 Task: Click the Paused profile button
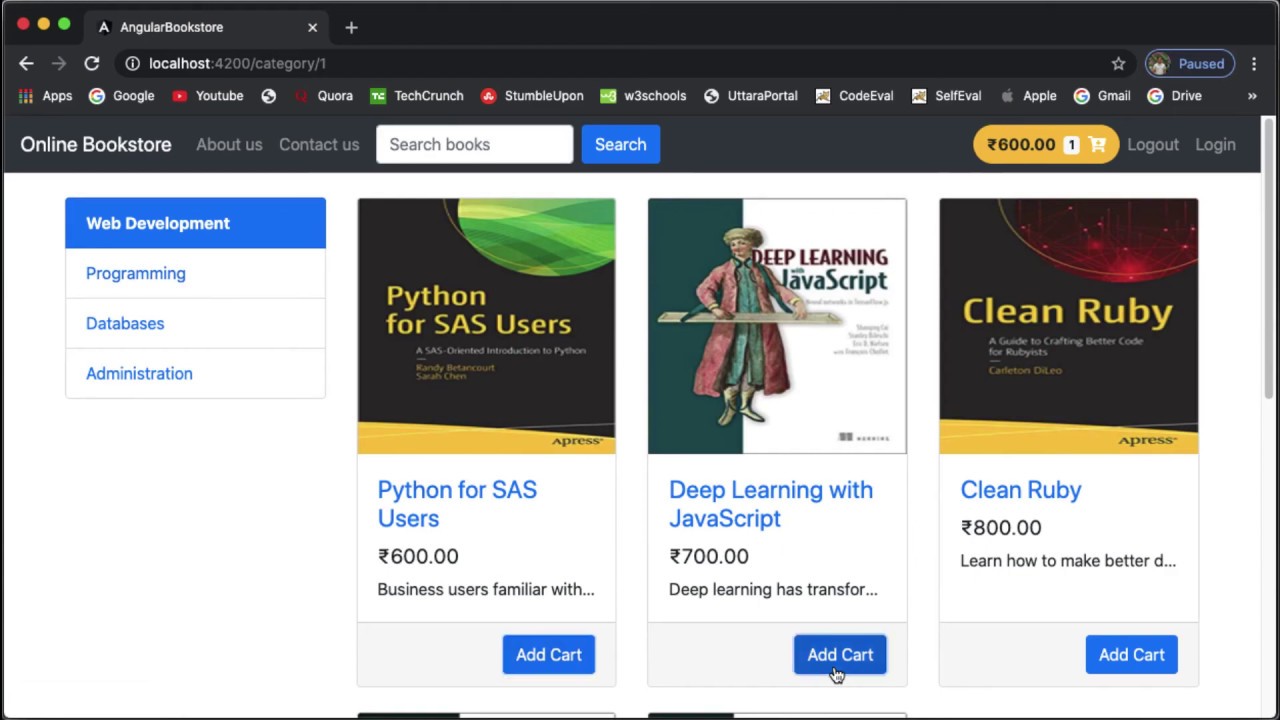click(1190, 63)
